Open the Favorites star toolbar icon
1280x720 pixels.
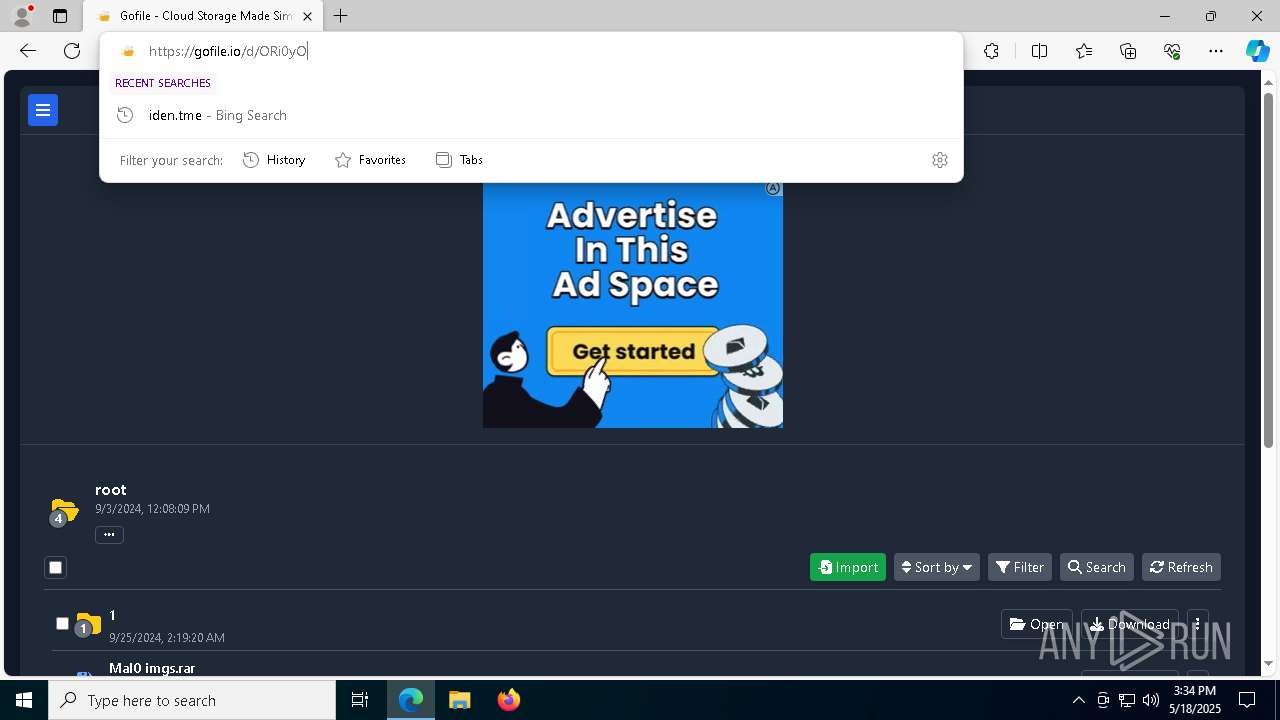point(1084,51)
